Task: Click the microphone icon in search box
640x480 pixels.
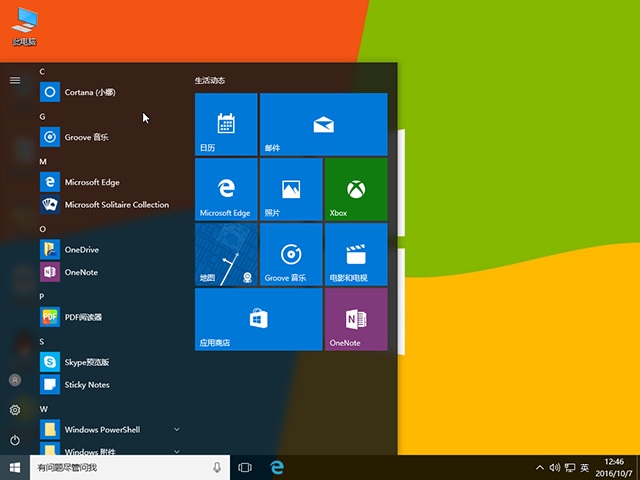Action: (x=217, y=467)
